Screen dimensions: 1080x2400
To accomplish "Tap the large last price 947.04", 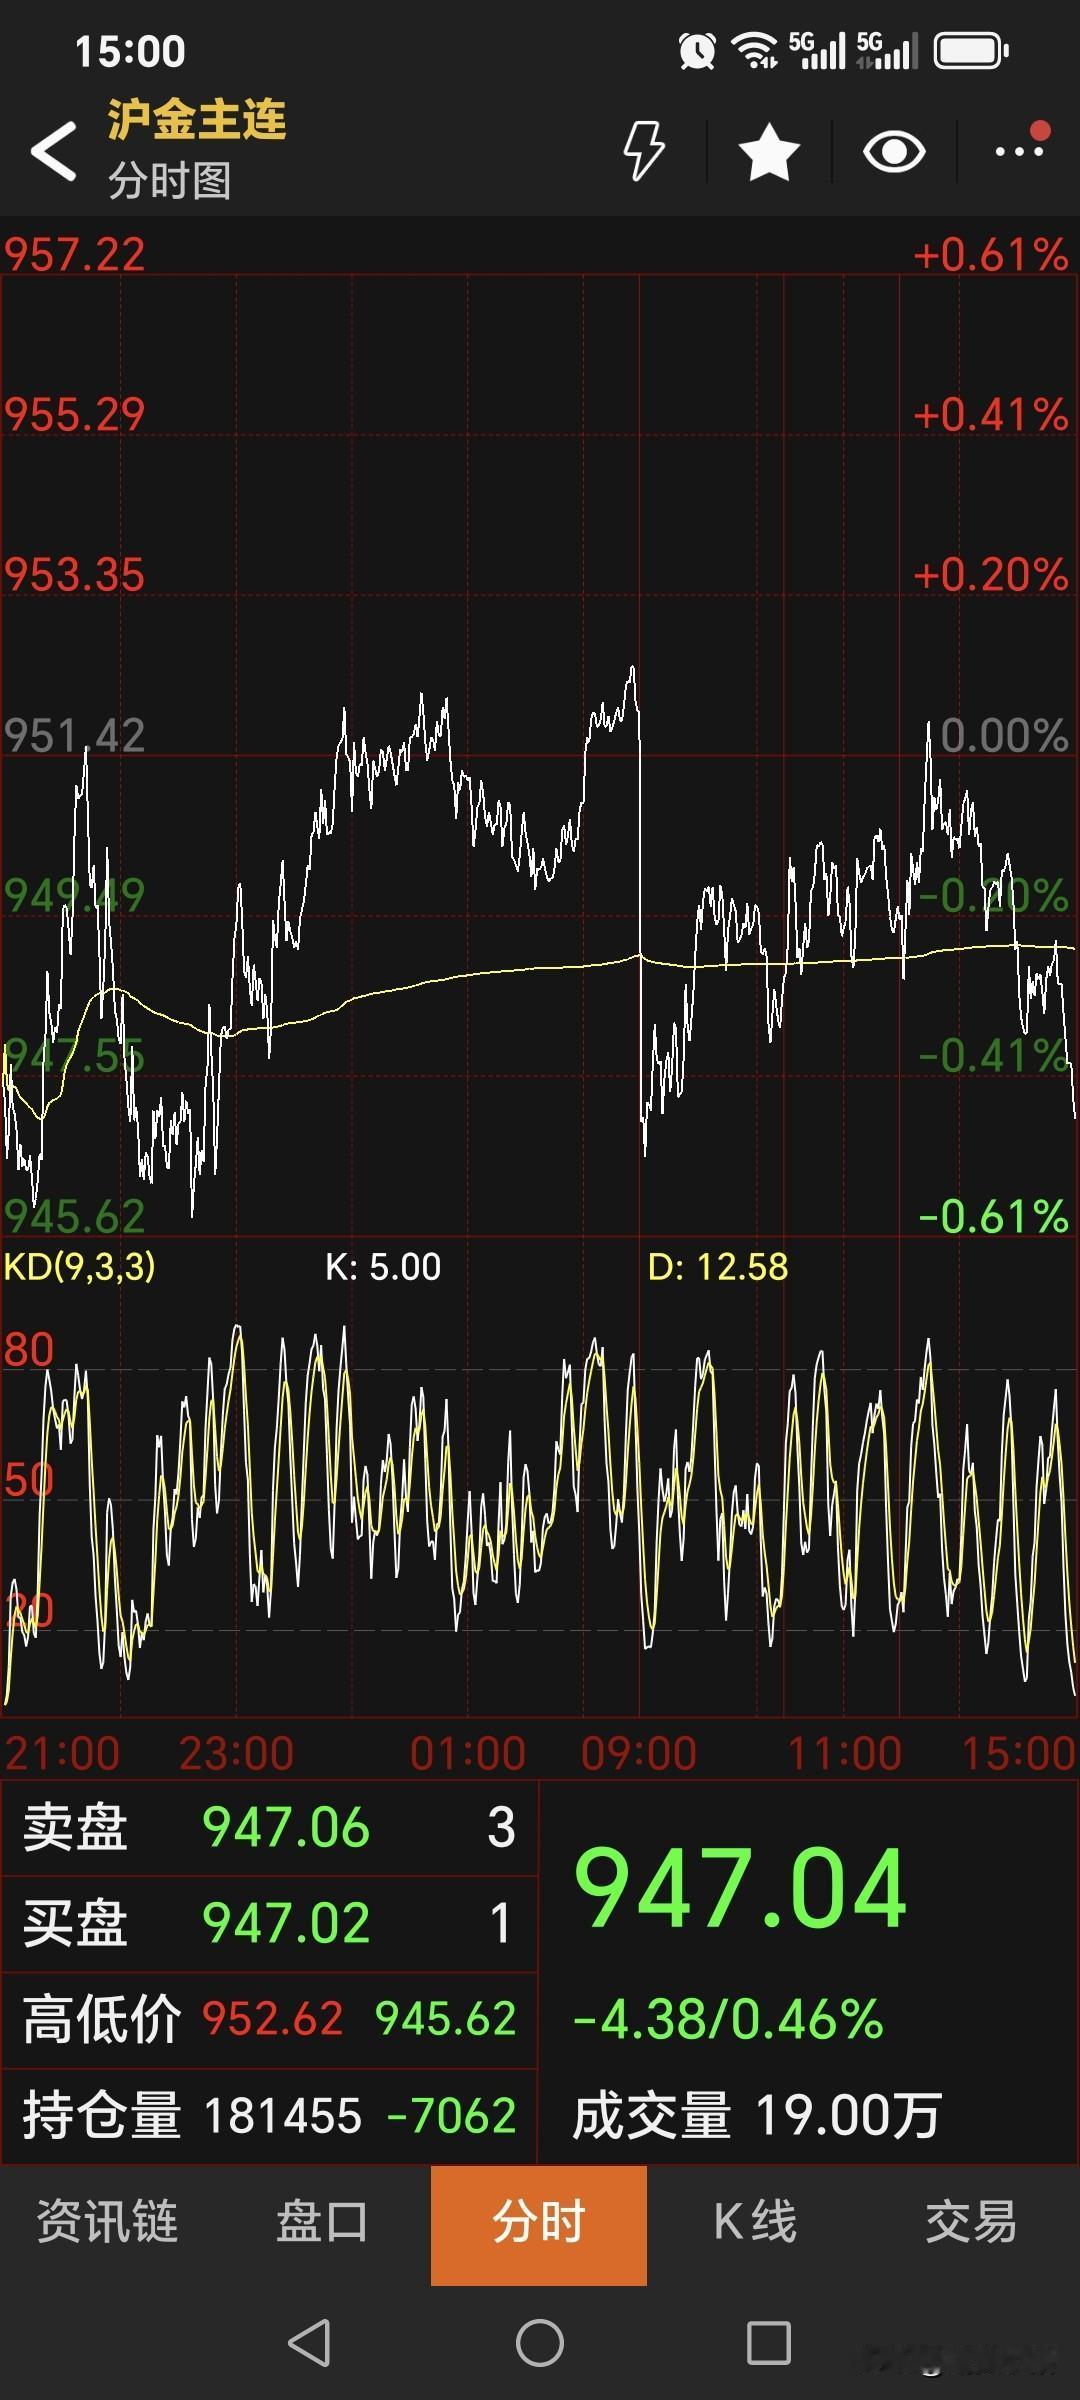I will (741, 1888).
